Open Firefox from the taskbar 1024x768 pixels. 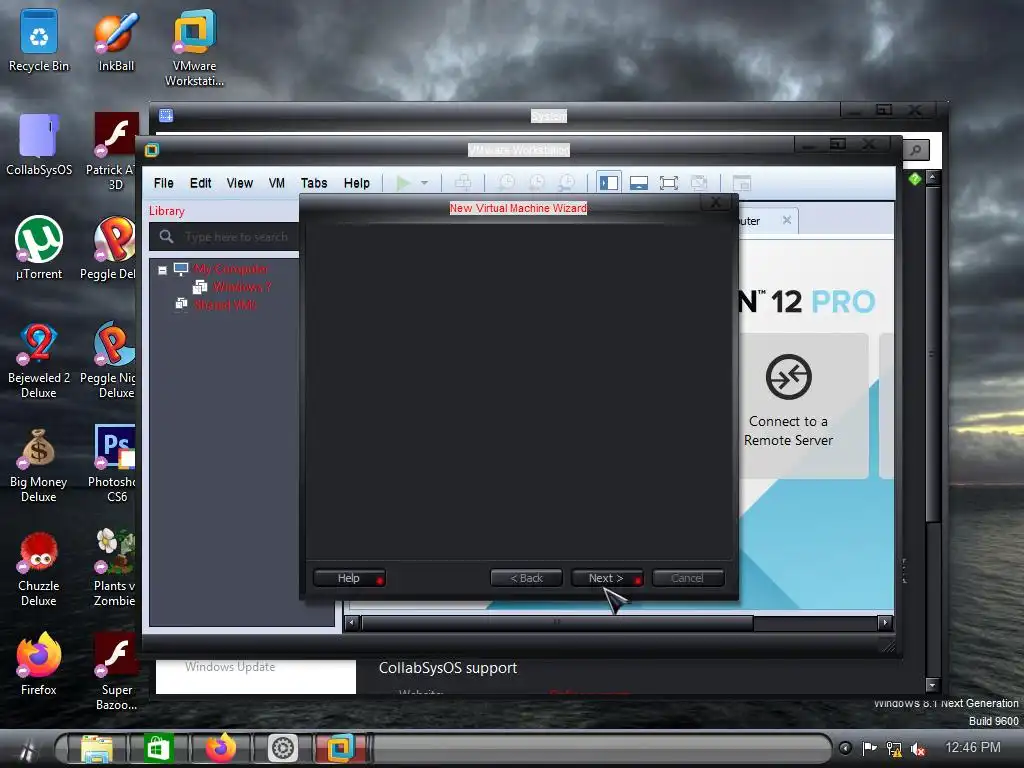(221, 748)
